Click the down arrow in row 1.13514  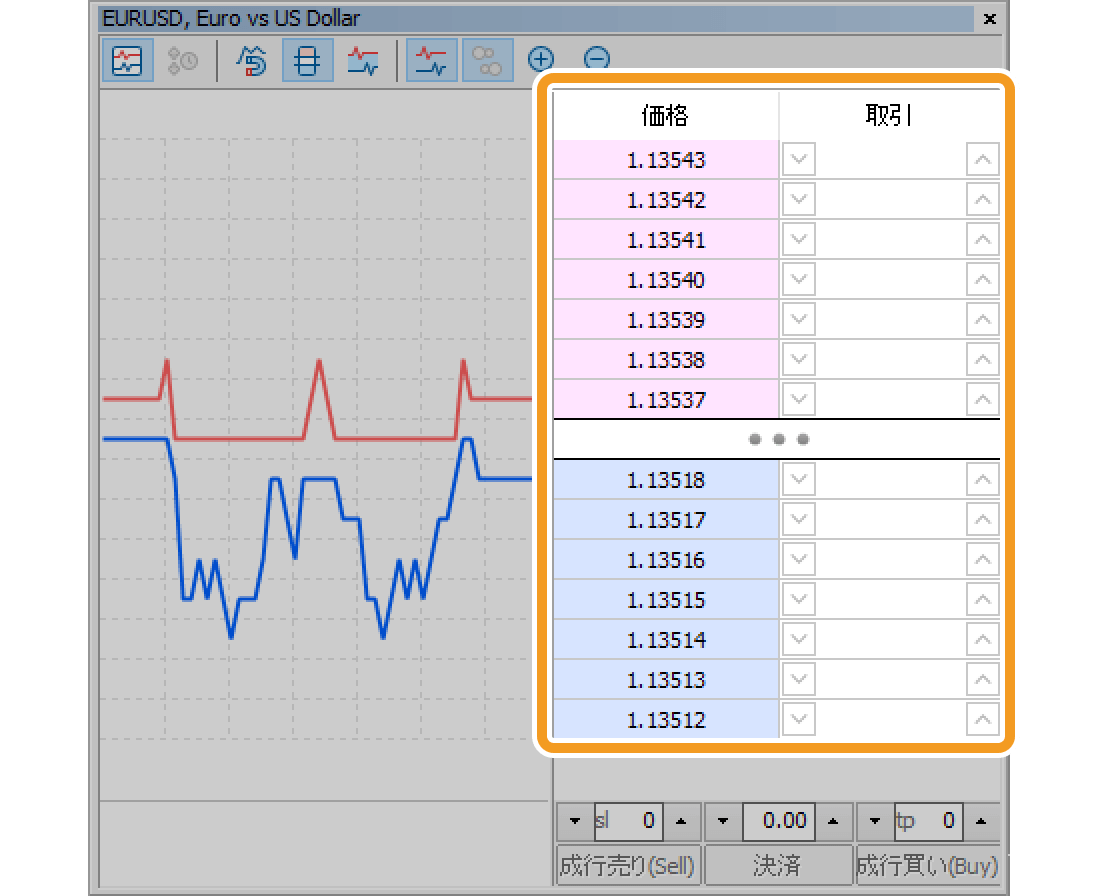798,639
